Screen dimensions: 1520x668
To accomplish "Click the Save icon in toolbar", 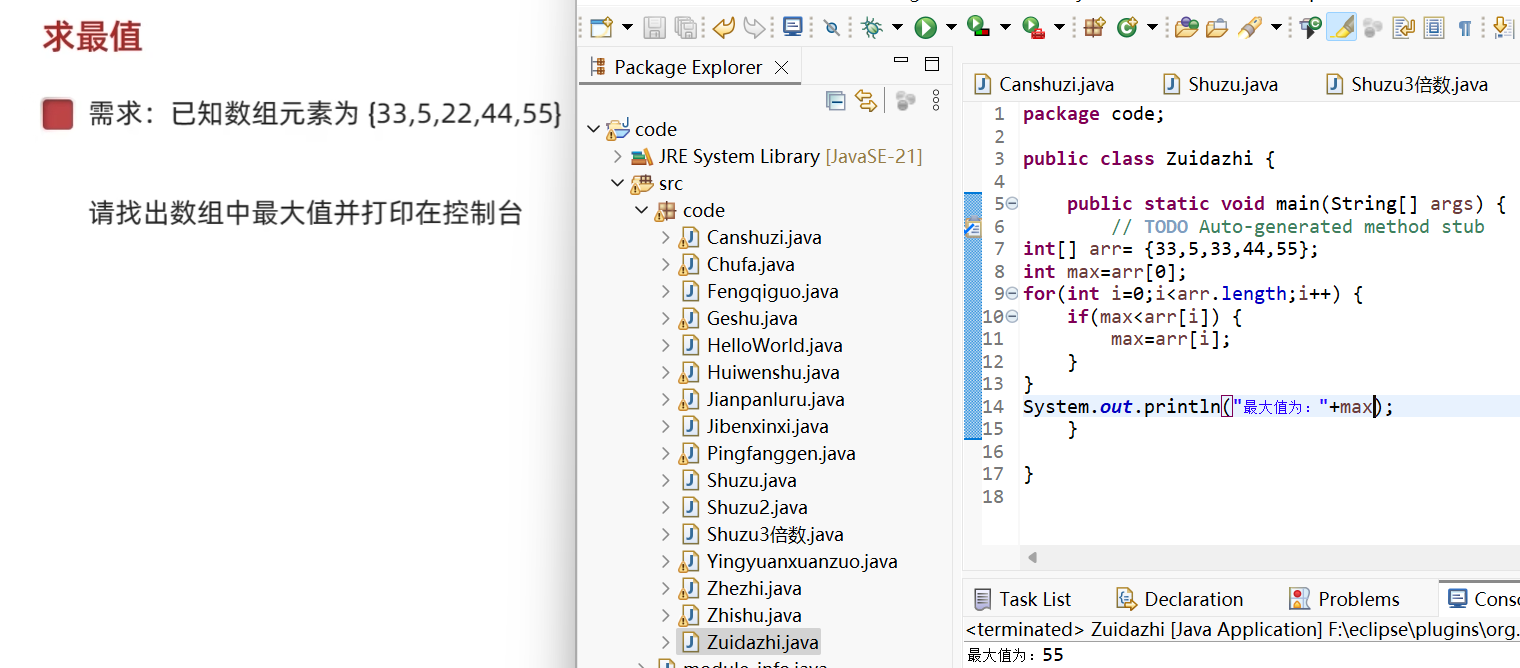I will point(654,28).
